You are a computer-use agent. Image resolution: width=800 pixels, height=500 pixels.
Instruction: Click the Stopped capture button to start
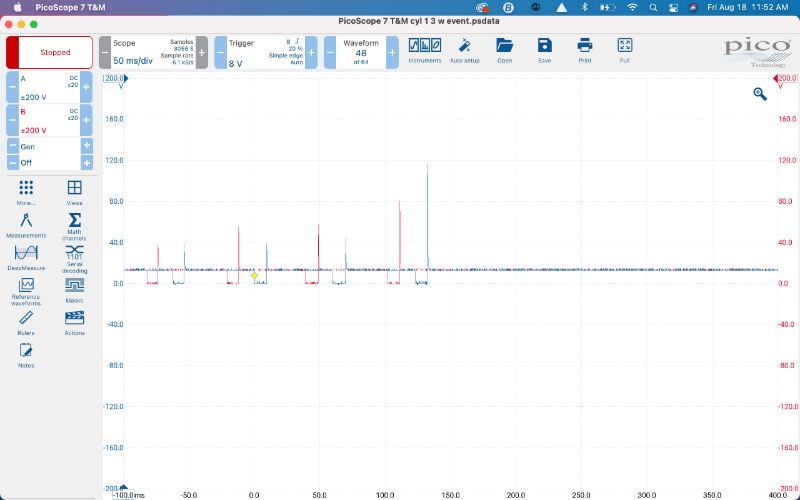pos(49,52)
